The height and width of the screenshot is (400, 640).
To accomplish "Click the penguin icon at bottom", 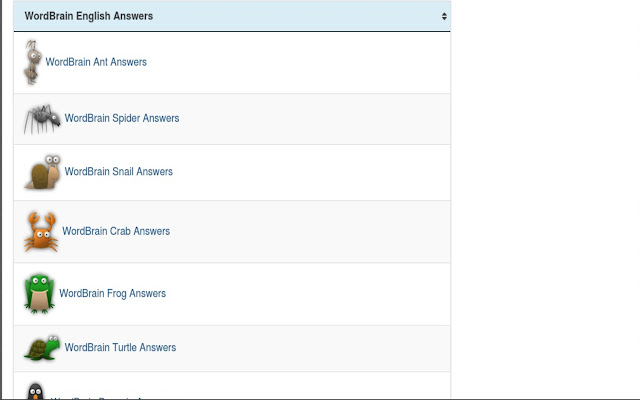I will (x=36, y=391).
